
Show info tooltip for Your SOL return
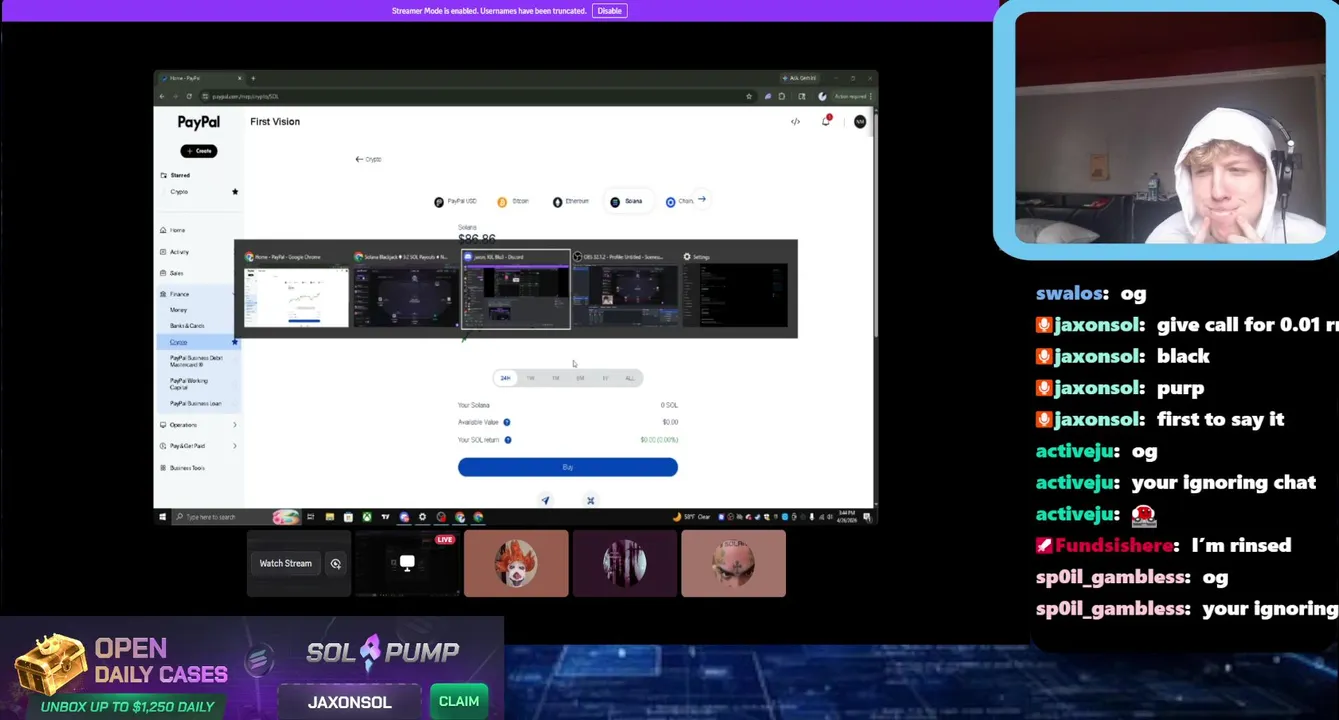[x=508, y=440]
